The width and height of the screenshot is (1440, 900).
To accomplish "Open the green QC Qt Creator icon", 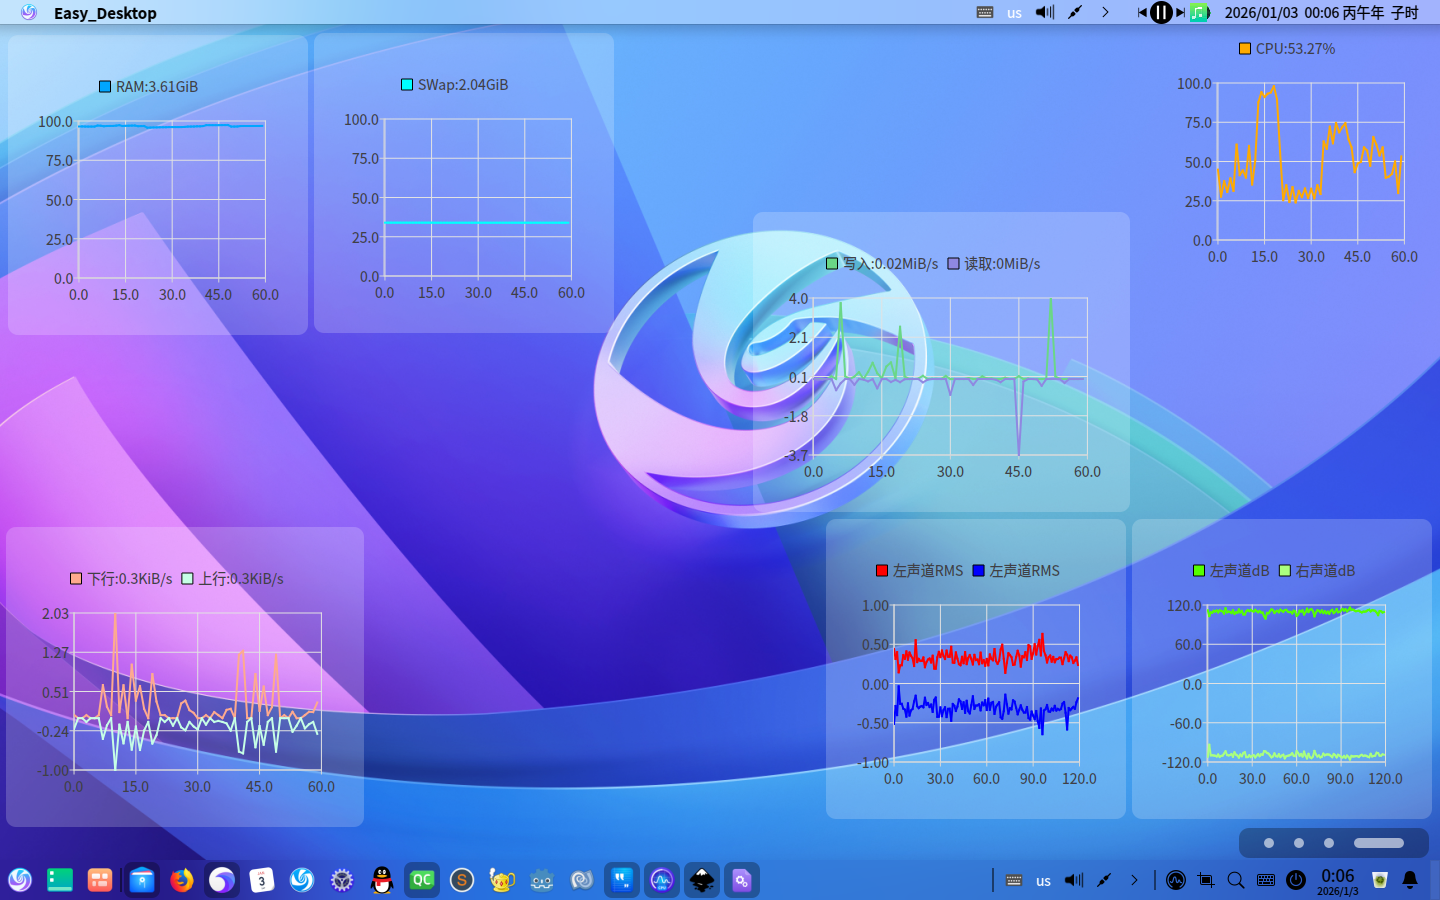I will [x=422, y=880].
